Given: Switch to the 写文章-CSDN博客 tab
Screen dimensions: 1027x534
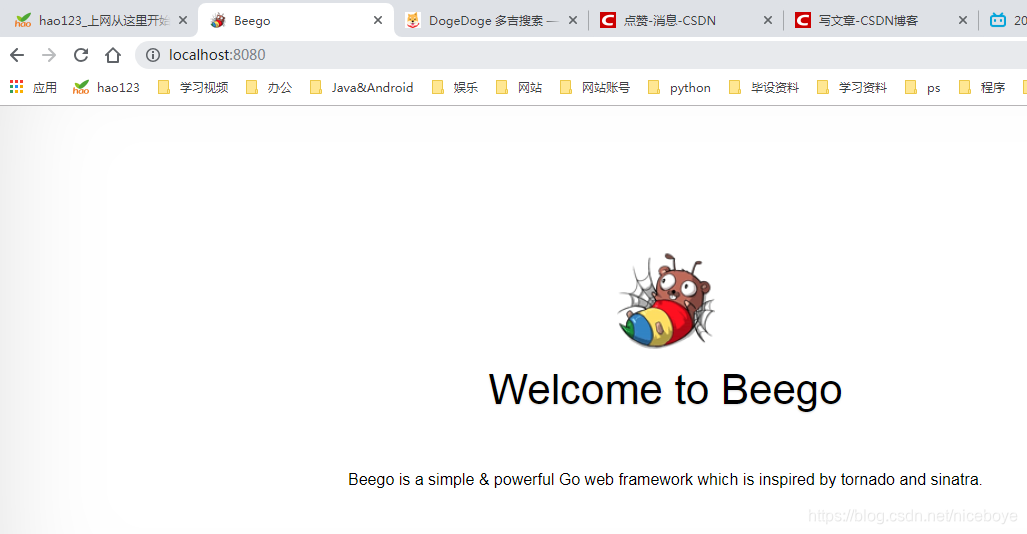Looking at the screenshot, I should (x=881, y=20).
